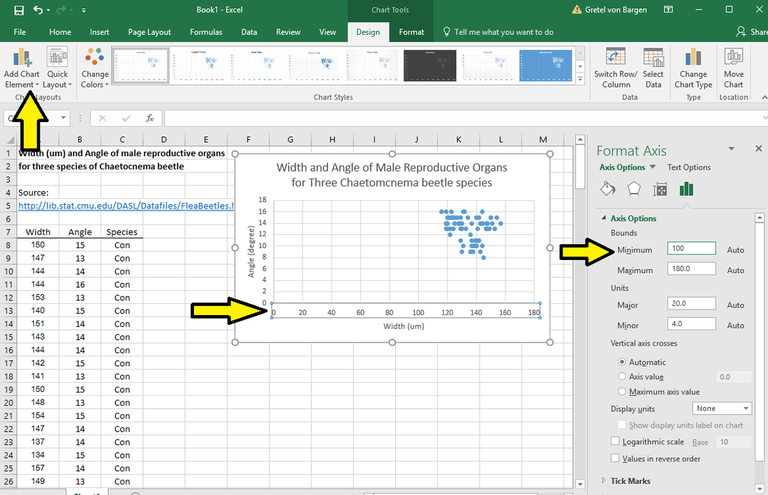
Task: Choose Maximum axis value radio option
Action: pos(624,392)
